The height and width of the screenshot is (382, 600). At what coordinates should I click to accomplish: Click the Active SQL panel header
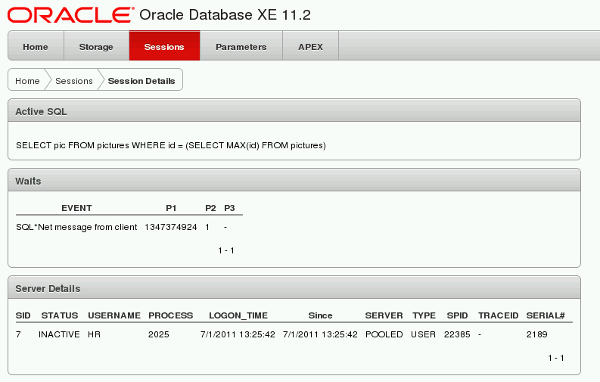point(294,111)
